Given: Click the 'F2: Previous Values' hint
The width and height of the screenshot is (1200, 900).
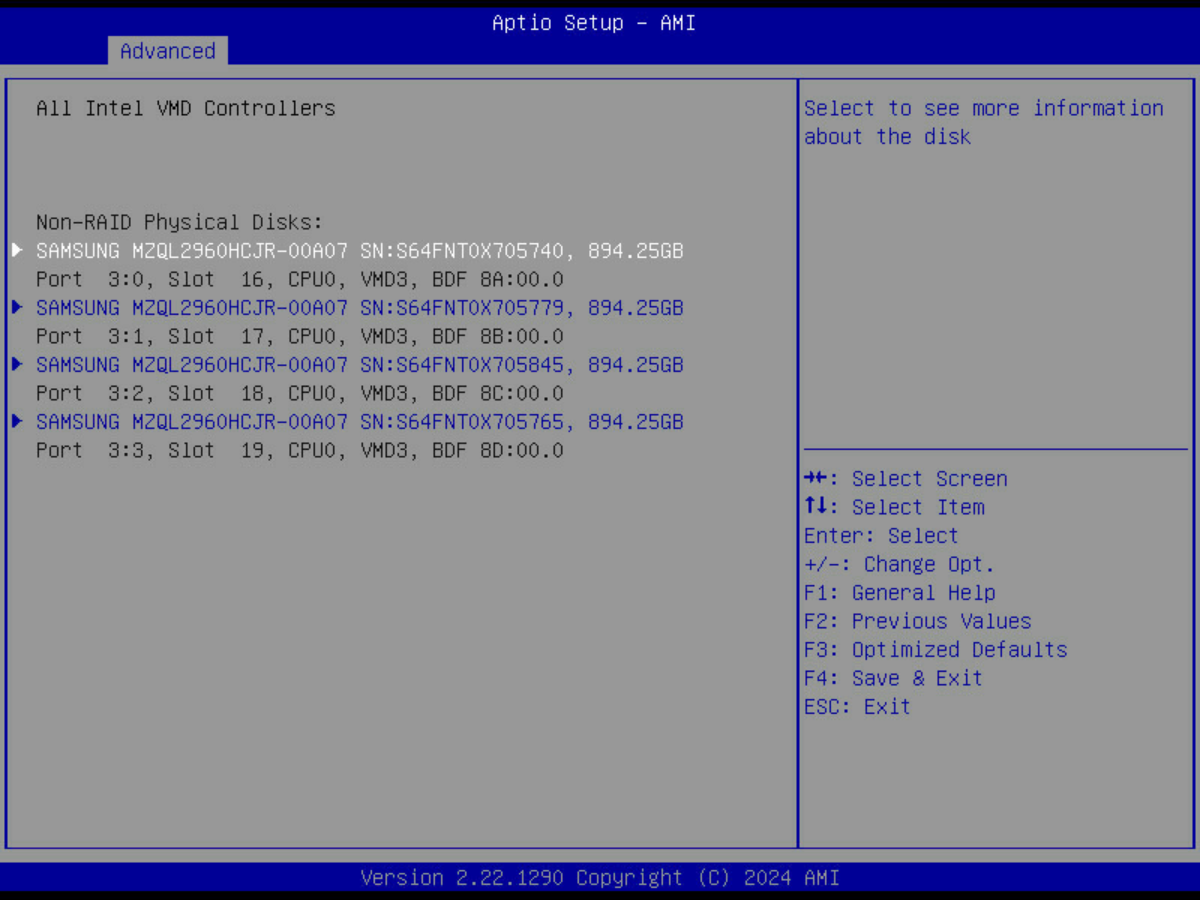Looking at the screenshot, I should (x=918, y=622).
